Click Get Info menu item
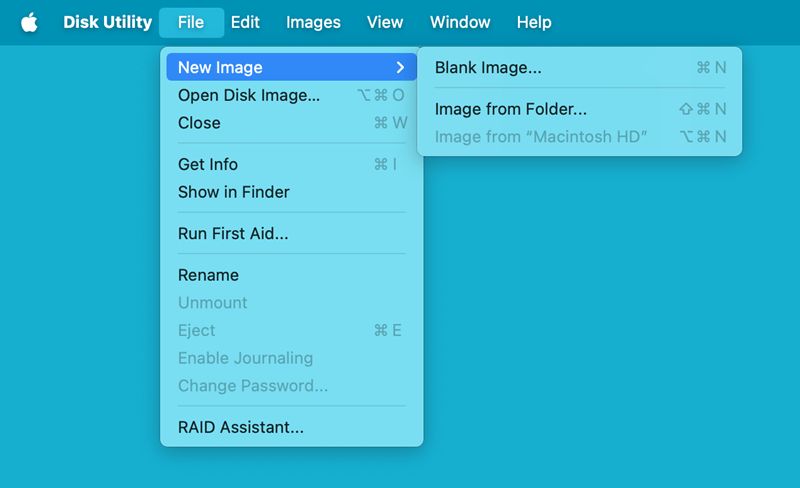This screenshot has height=488, width=800. point(208,164)
